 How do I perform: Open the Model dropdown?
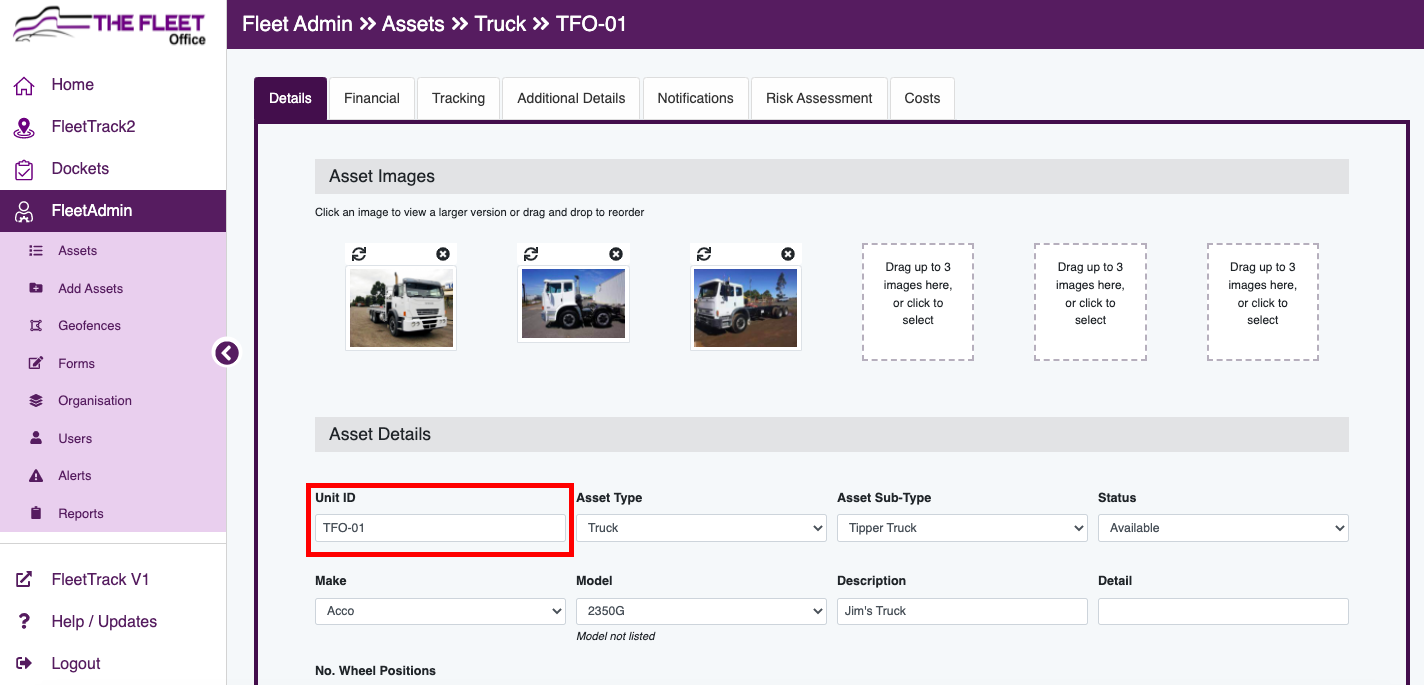[701, 611]
